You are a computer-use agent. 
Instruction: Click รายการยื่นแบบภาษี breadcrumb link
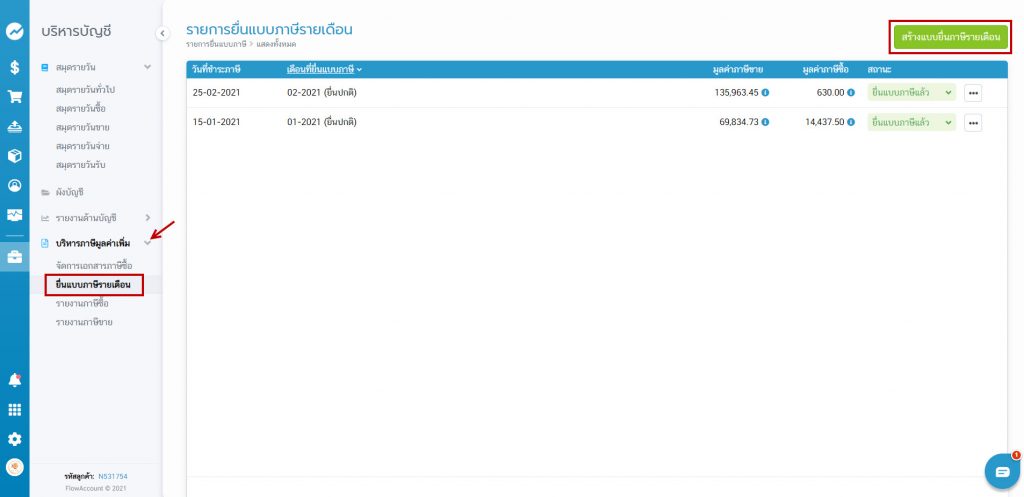[216, 44]
